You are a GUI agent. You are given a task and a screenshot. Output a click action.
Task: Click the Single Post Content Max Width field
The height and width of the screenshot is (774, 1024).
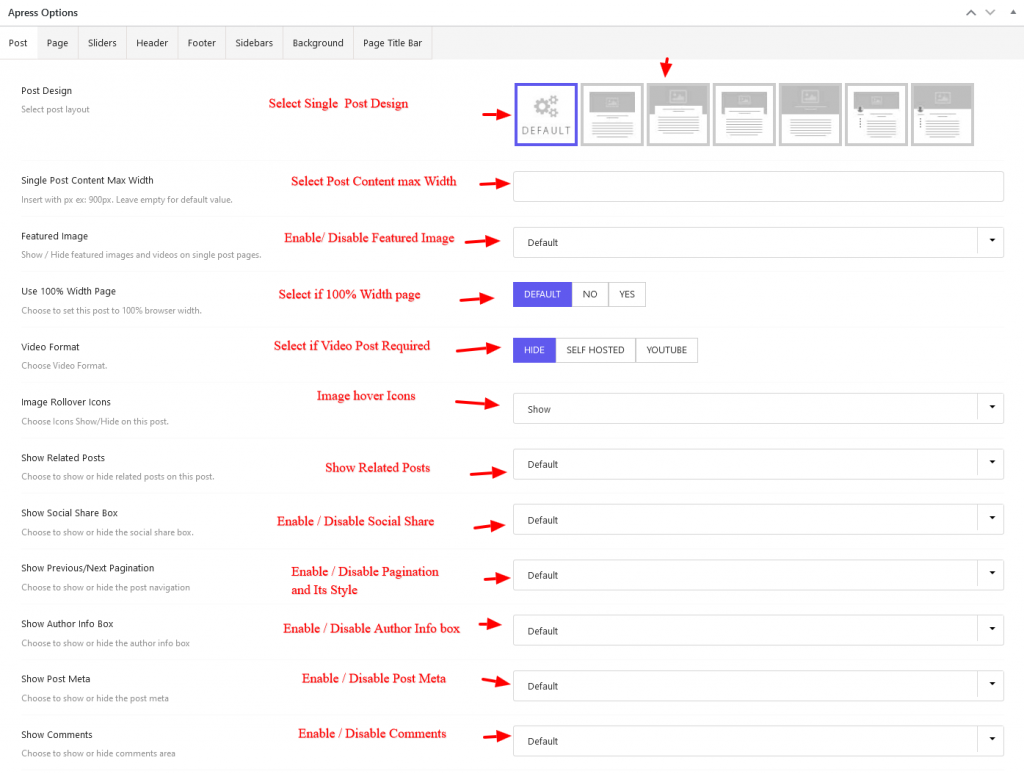[758, 186]
